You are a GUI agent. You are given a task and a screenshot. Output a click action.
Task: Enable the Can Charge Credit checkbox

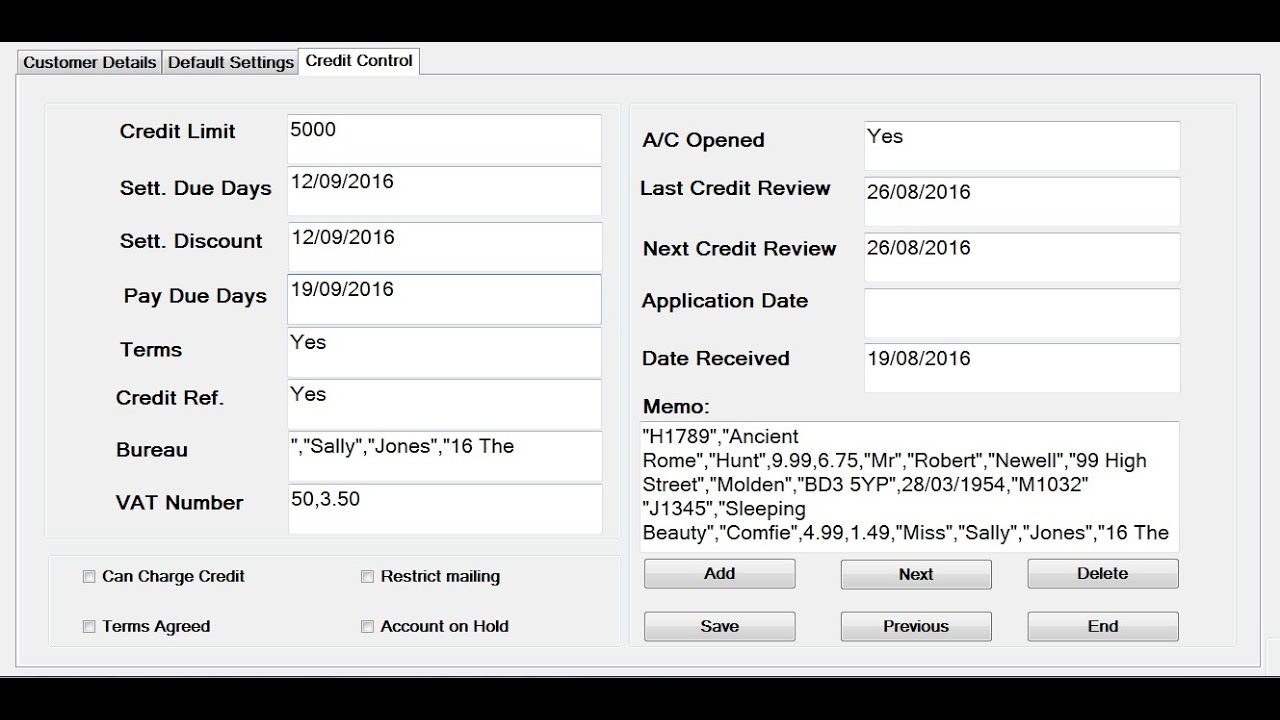(89, 576)
